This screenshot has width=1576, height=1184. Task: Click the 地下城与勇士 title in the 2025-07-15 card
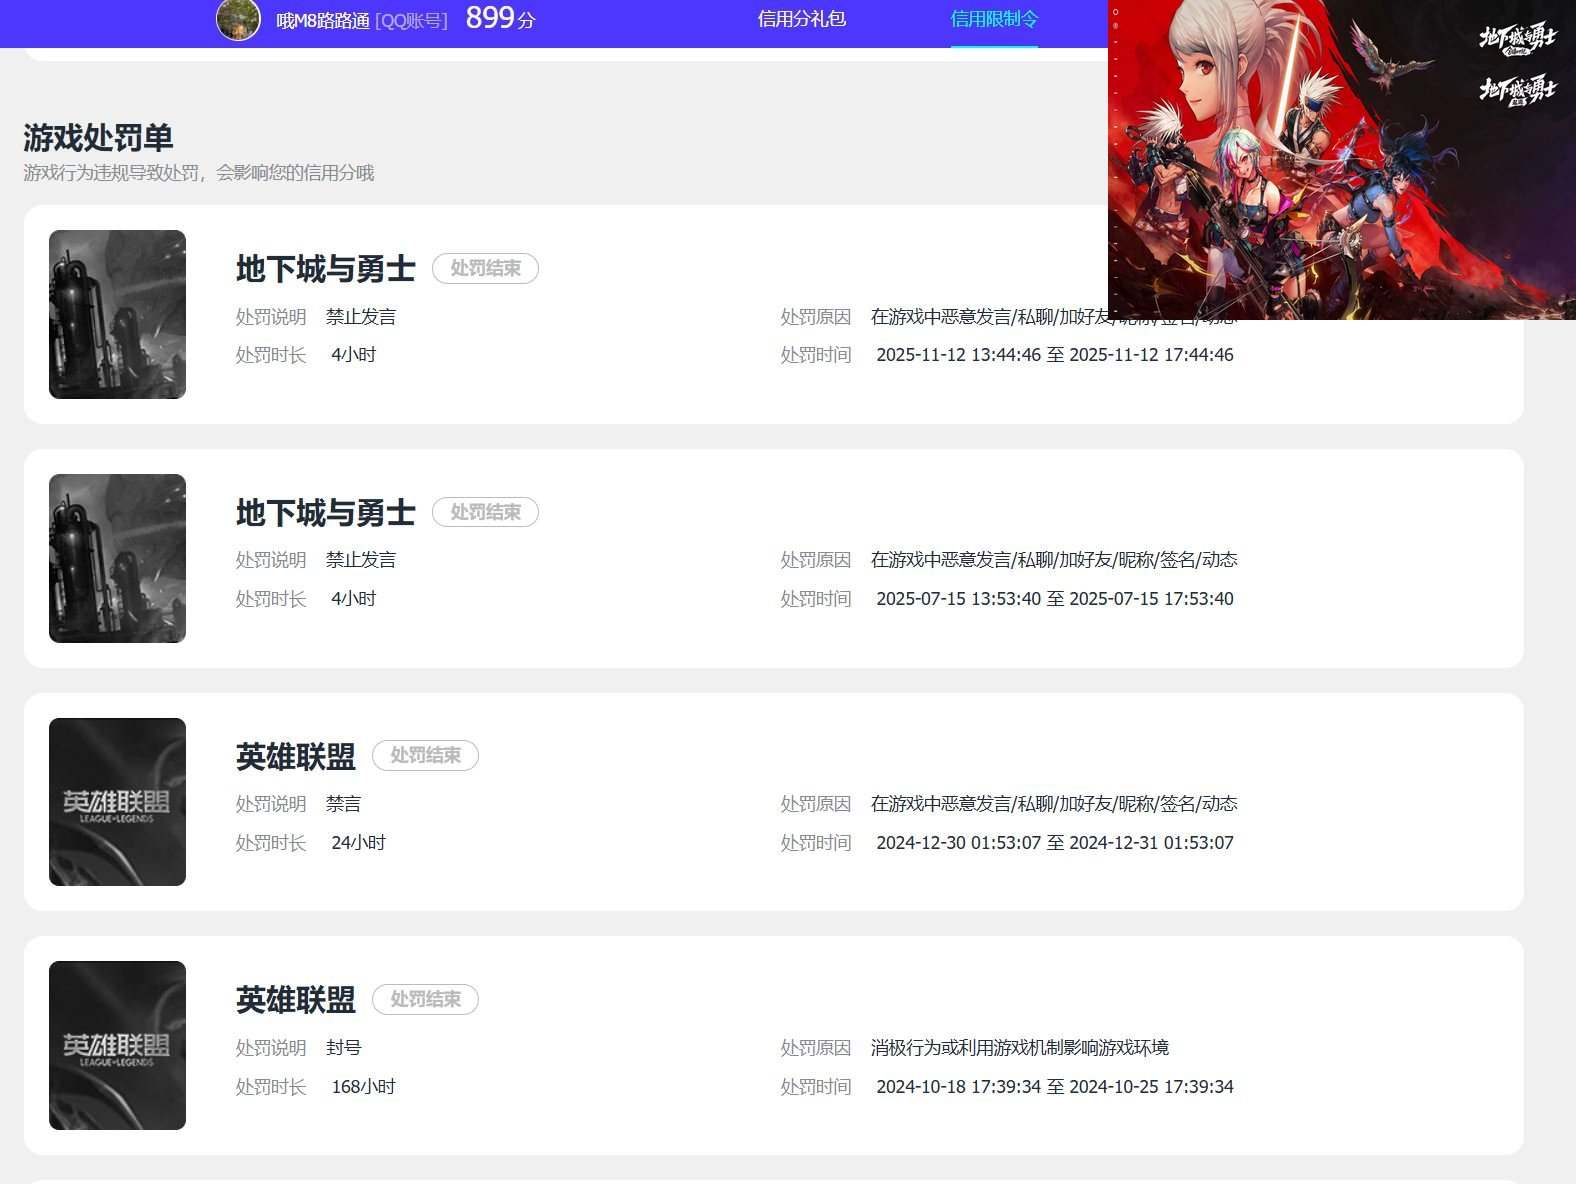tap(326, 513)
